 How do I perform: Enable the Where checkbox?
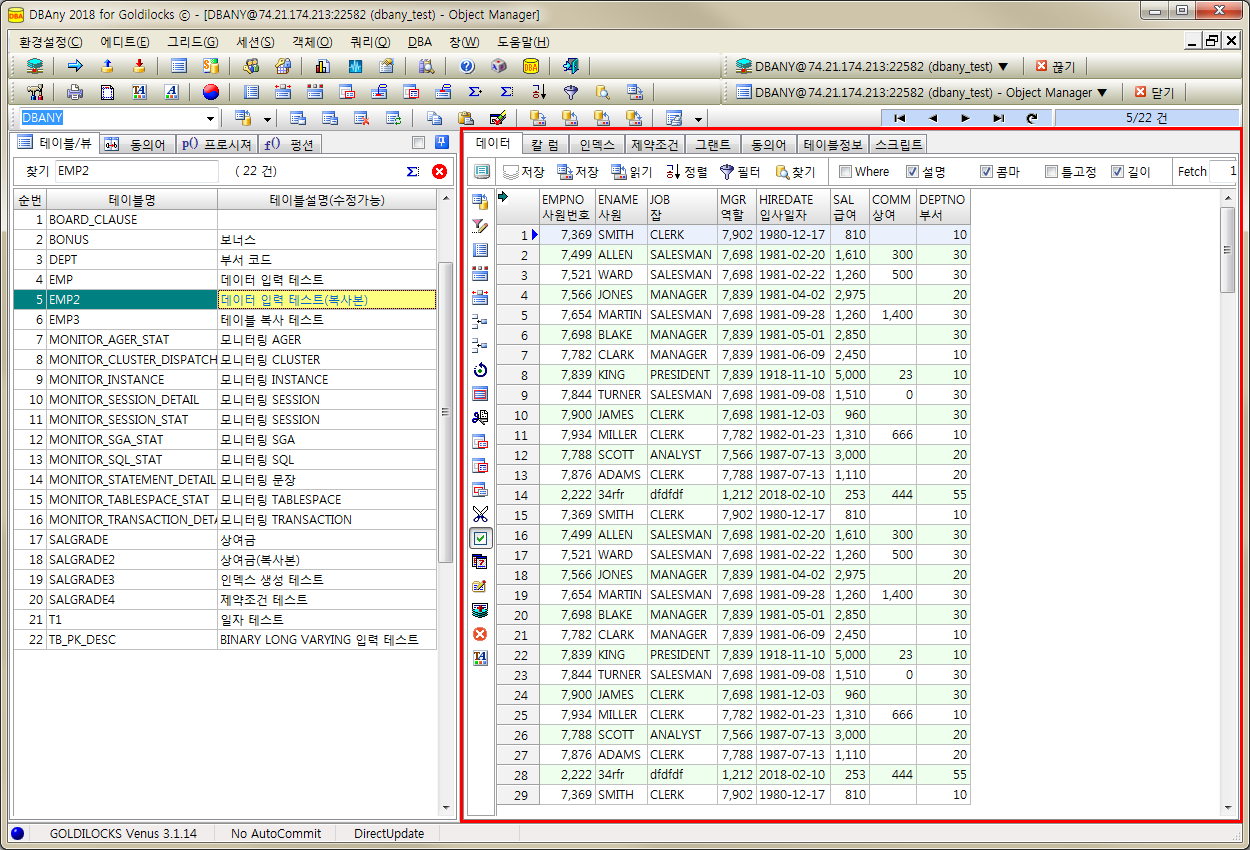tap(846, 172)
